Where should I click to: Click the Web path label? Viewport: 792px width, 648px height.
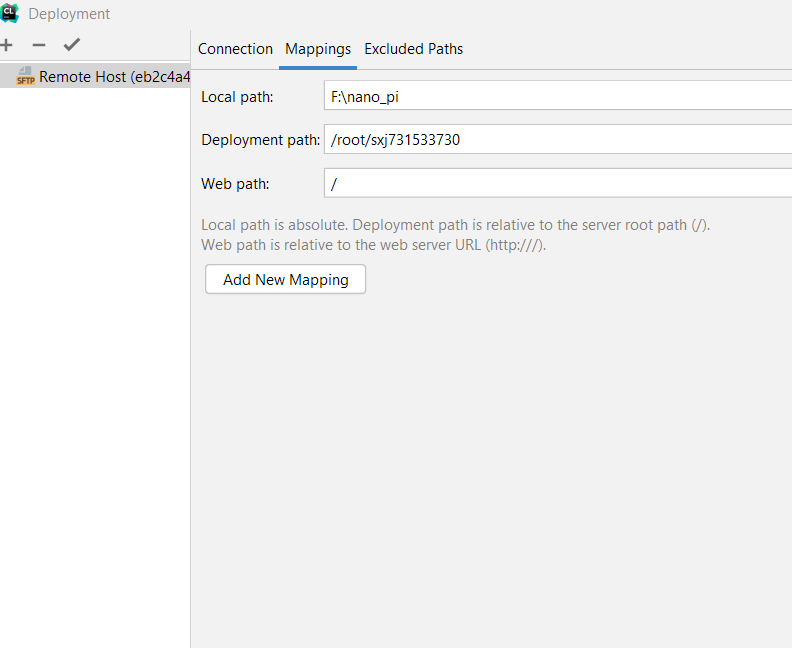coord(235,184)
